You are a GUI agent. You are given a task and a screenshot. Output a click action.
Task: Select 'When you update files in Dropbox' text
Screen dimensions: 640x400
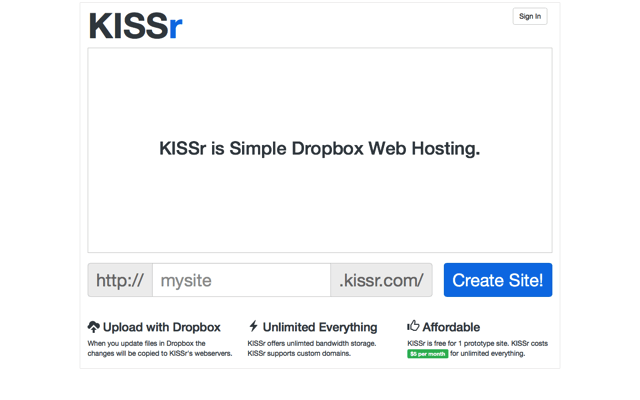(141, 344)
